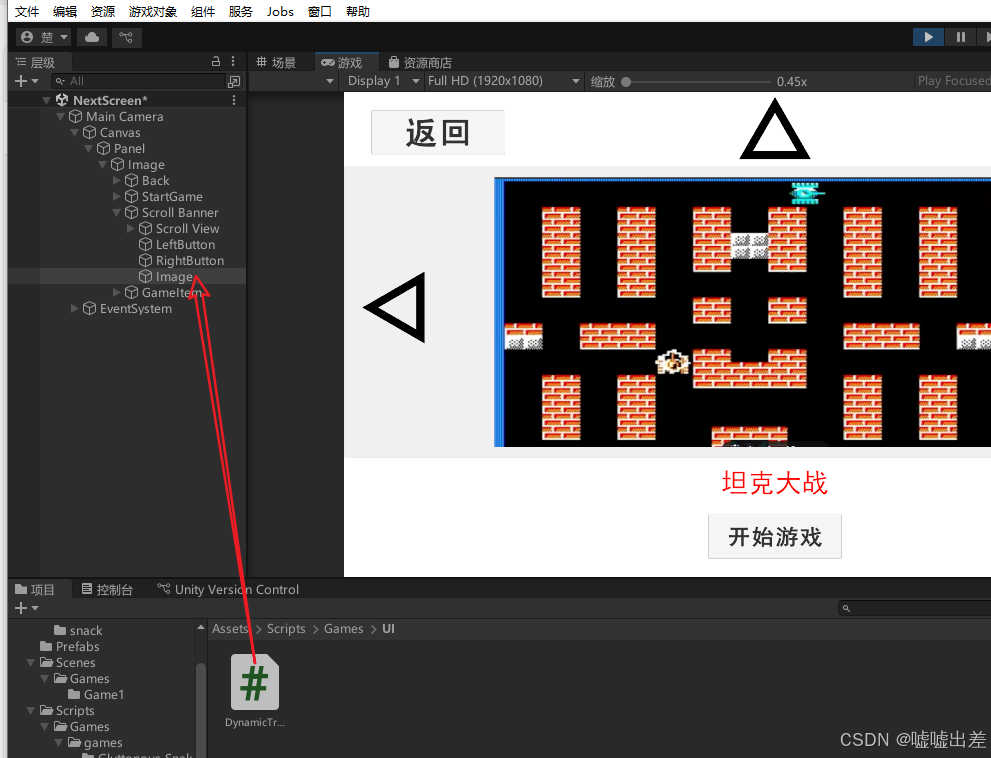This screenshot has height=758, width=991.
Task: Click the cube icon of Scroll Banner
Action: [131, 212]
